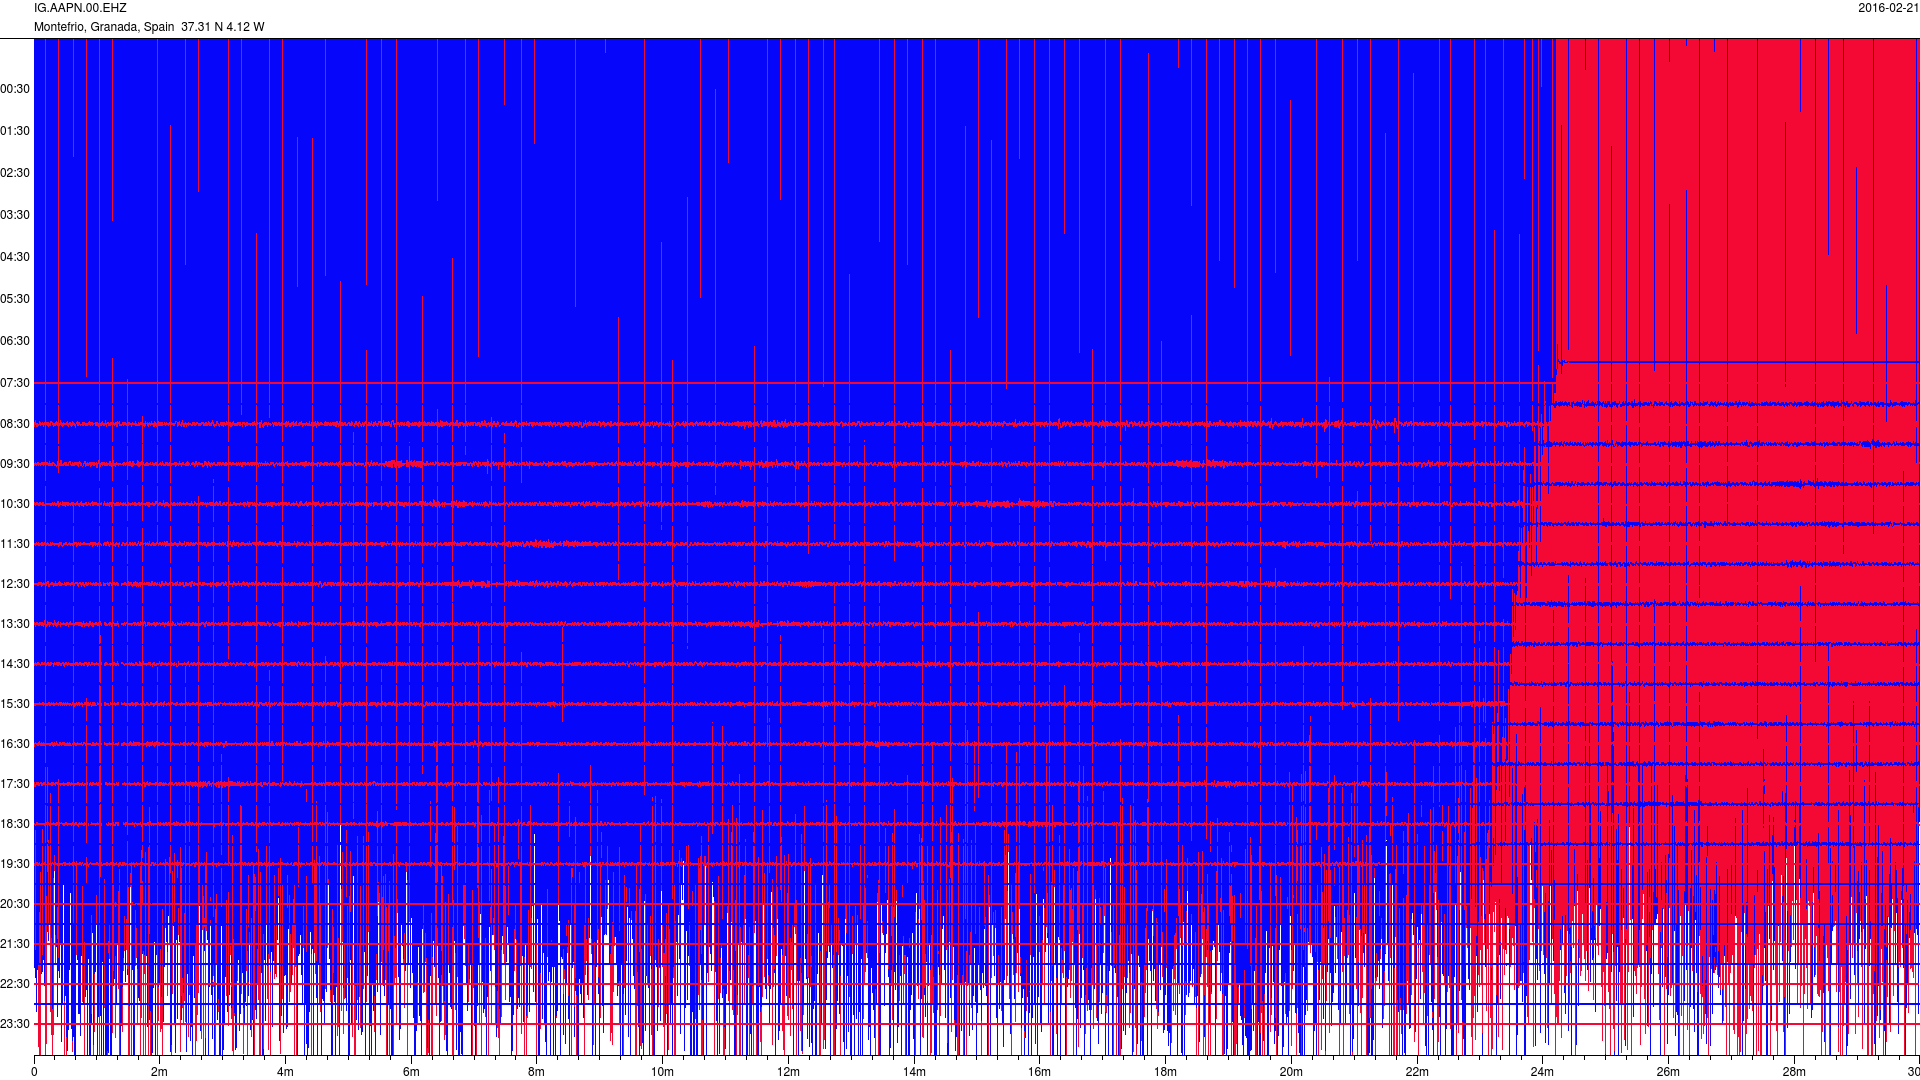Click the 24m axis tick label
Image resolution: width=1920 pixels, height=1080 pixels.
click(x=1542, y=1072)
